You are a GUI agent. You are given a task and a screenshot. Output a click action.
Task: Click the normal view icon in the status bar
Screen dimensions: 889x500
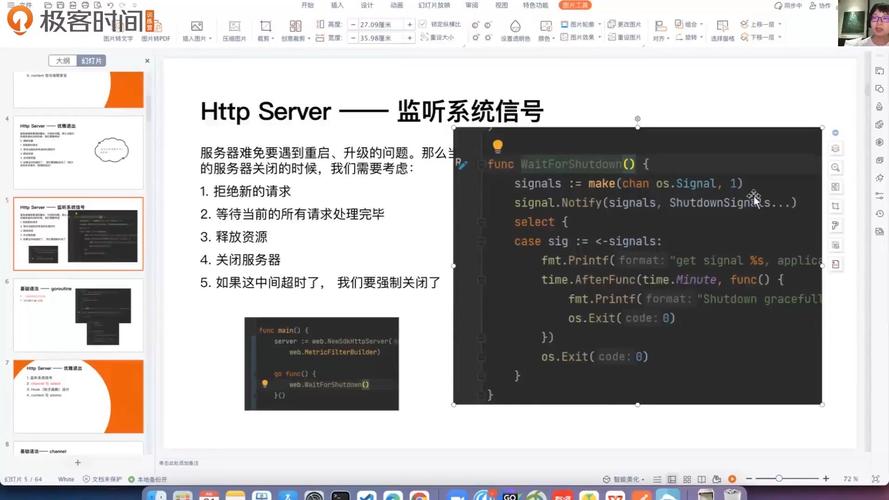tap(672, 479)
